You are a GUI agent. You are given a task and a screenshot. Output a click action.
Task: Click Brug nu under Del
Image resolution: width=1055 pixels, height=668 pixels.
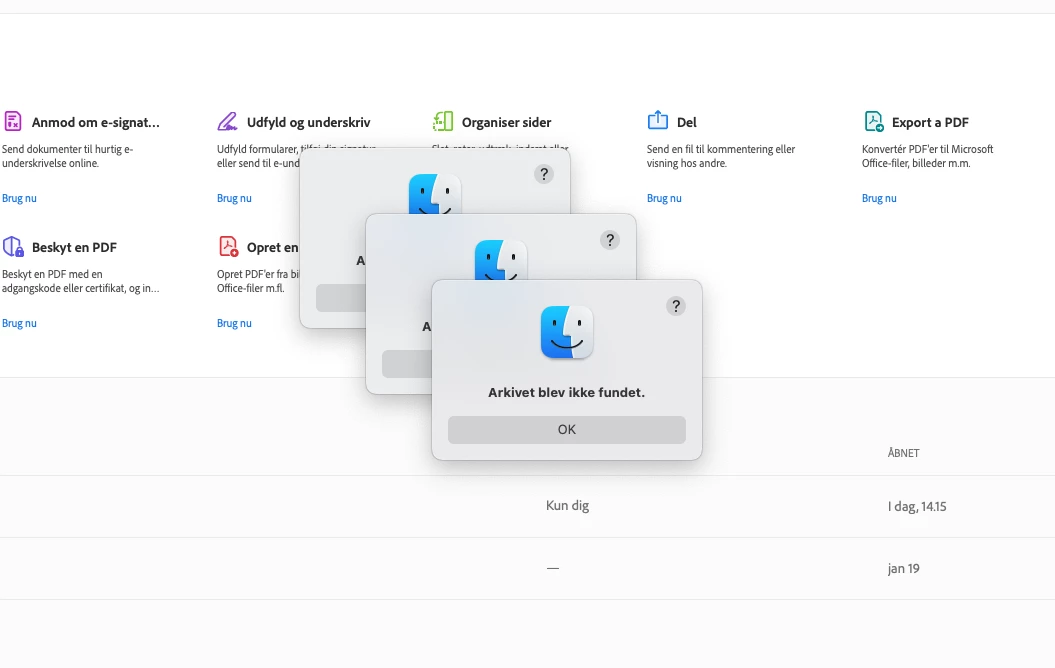[x=664, y=198]
